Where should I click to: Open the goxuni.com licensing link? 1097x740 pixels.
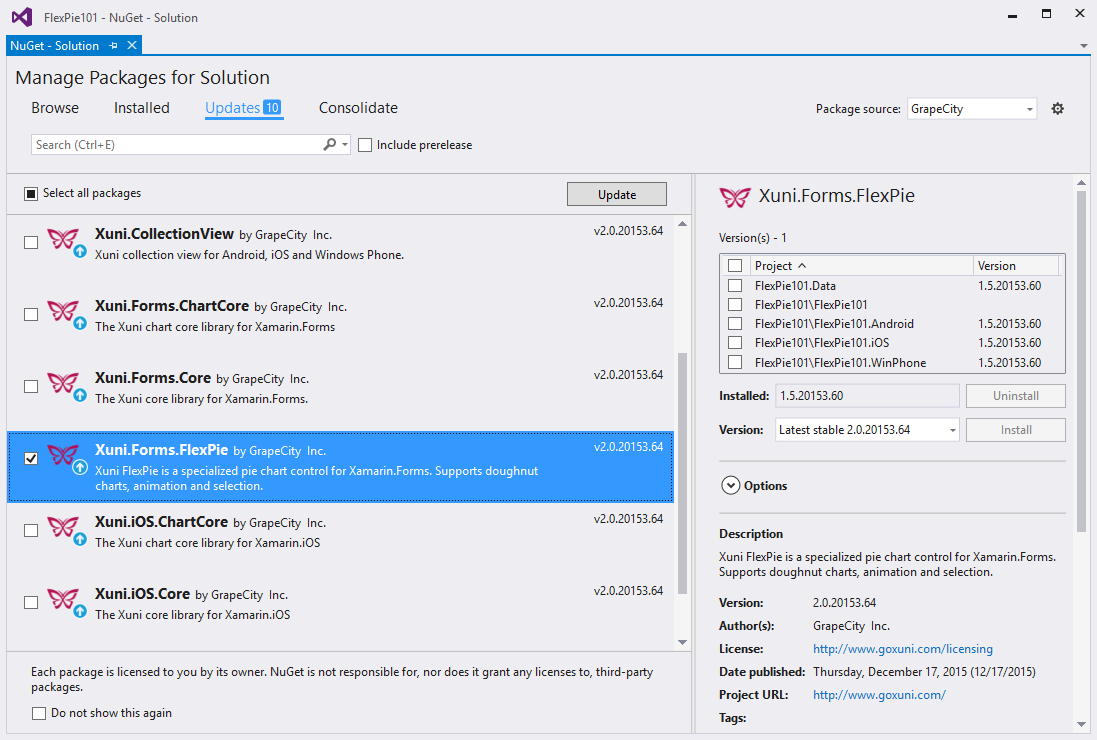click(x=903, y=649)
